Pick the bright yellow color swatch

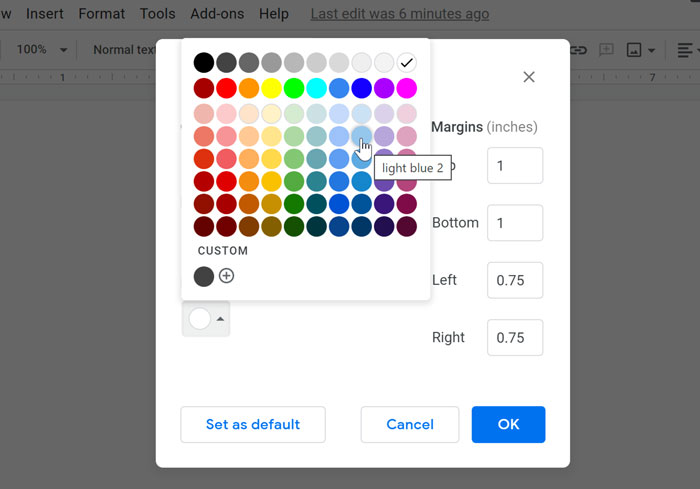271,88
